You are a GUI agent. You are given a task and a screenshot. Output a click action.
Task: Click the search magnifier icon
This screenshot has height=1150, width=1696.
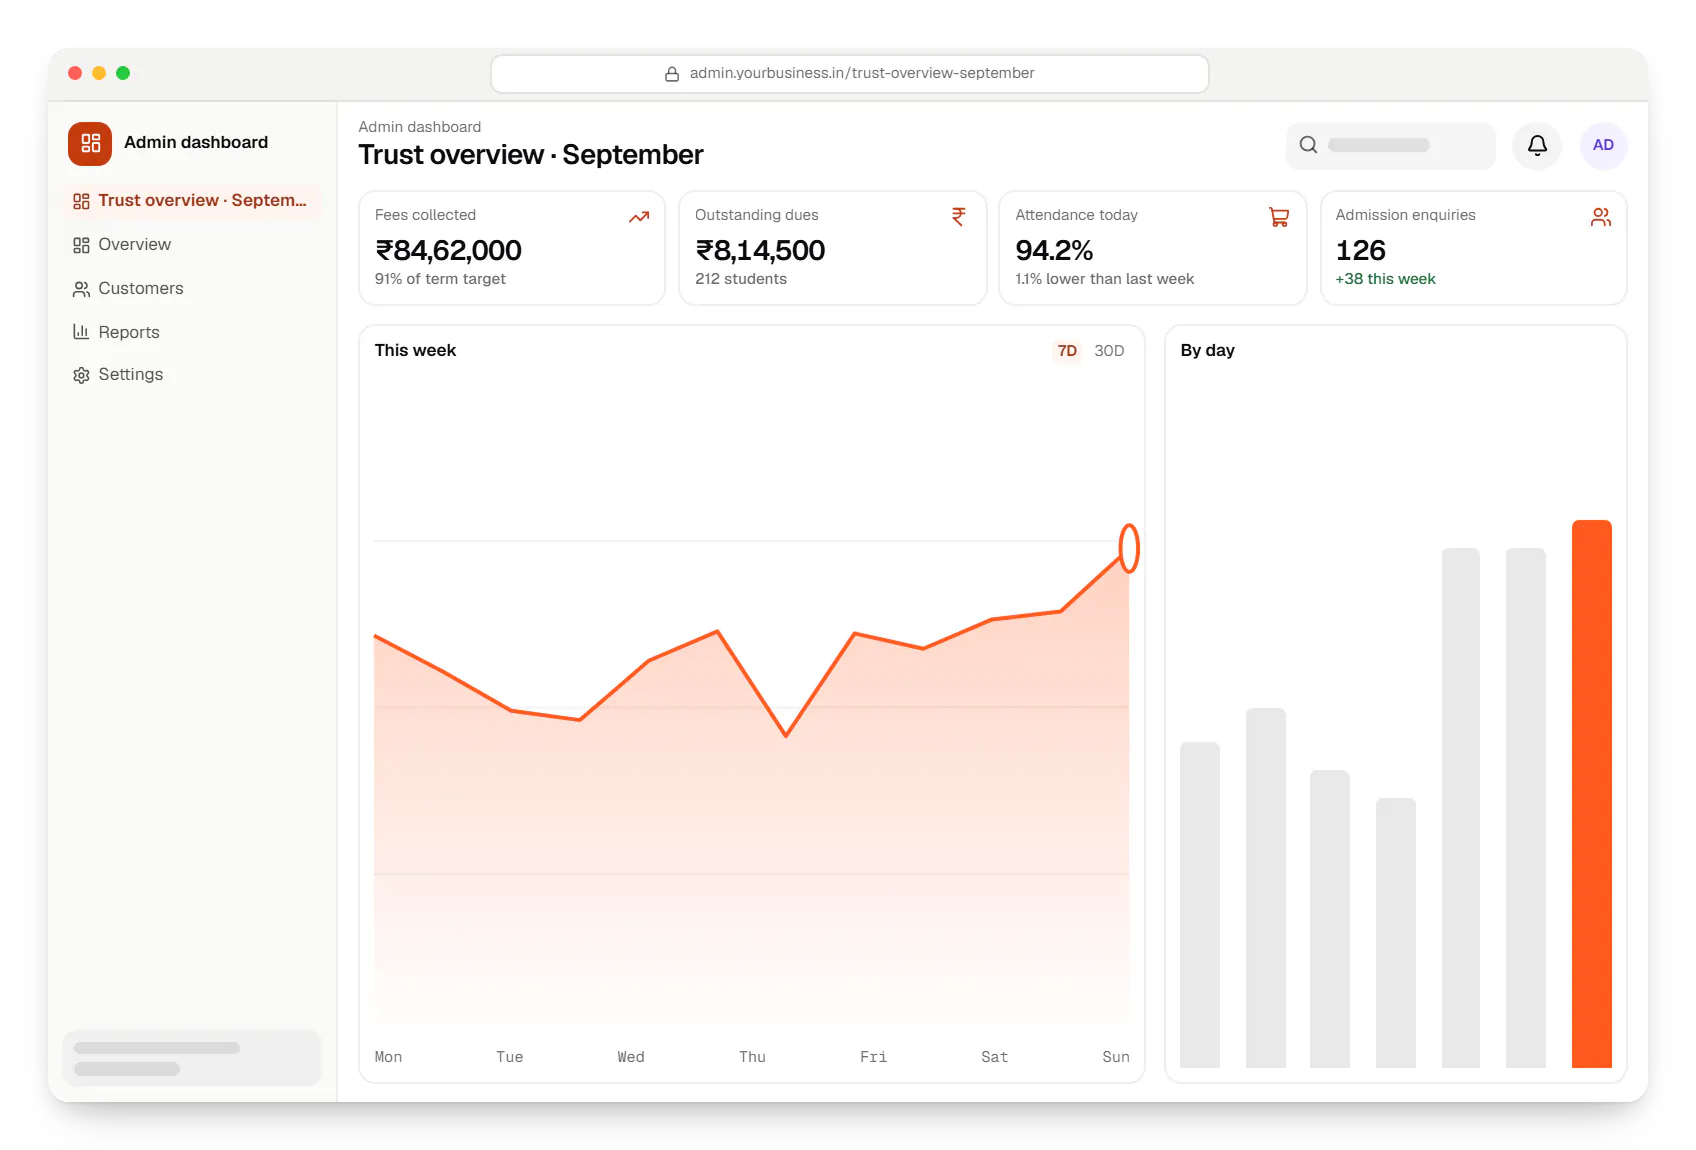tap(1308, 145)
